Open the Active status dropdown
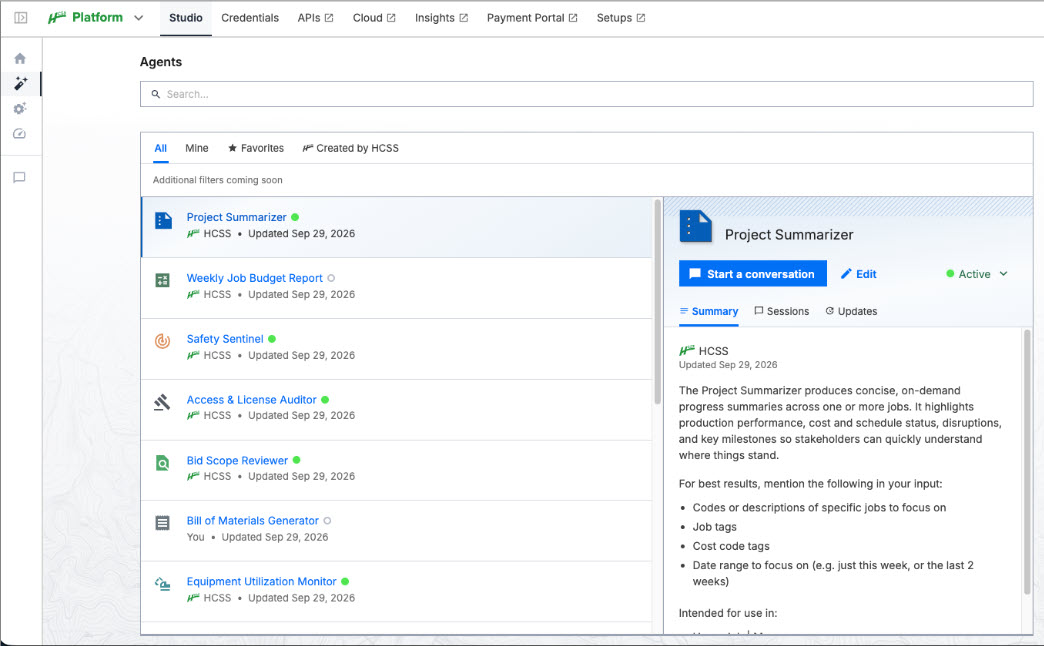The image size is (1044, 646). [977, 274]
